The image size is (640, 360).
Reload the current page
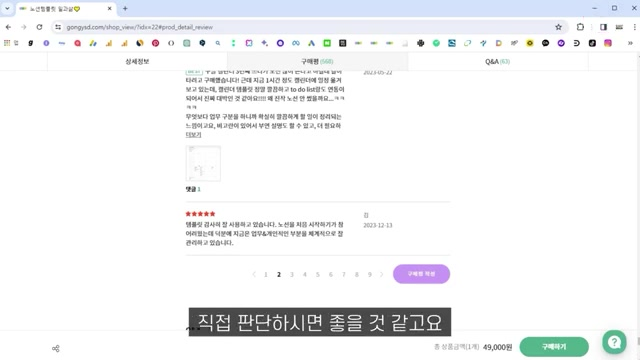pos(39,27)
